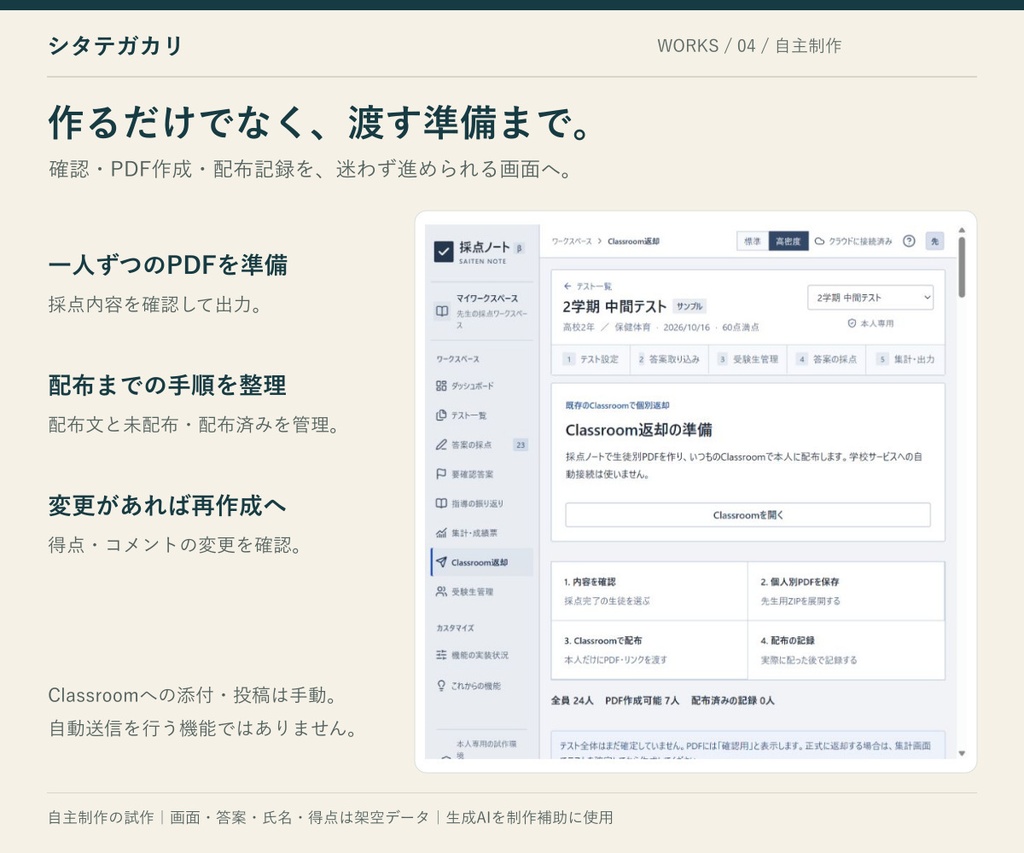1024x853 pixels.
Task: Click the cloud connected status icon
Action: tap(820, 241)
